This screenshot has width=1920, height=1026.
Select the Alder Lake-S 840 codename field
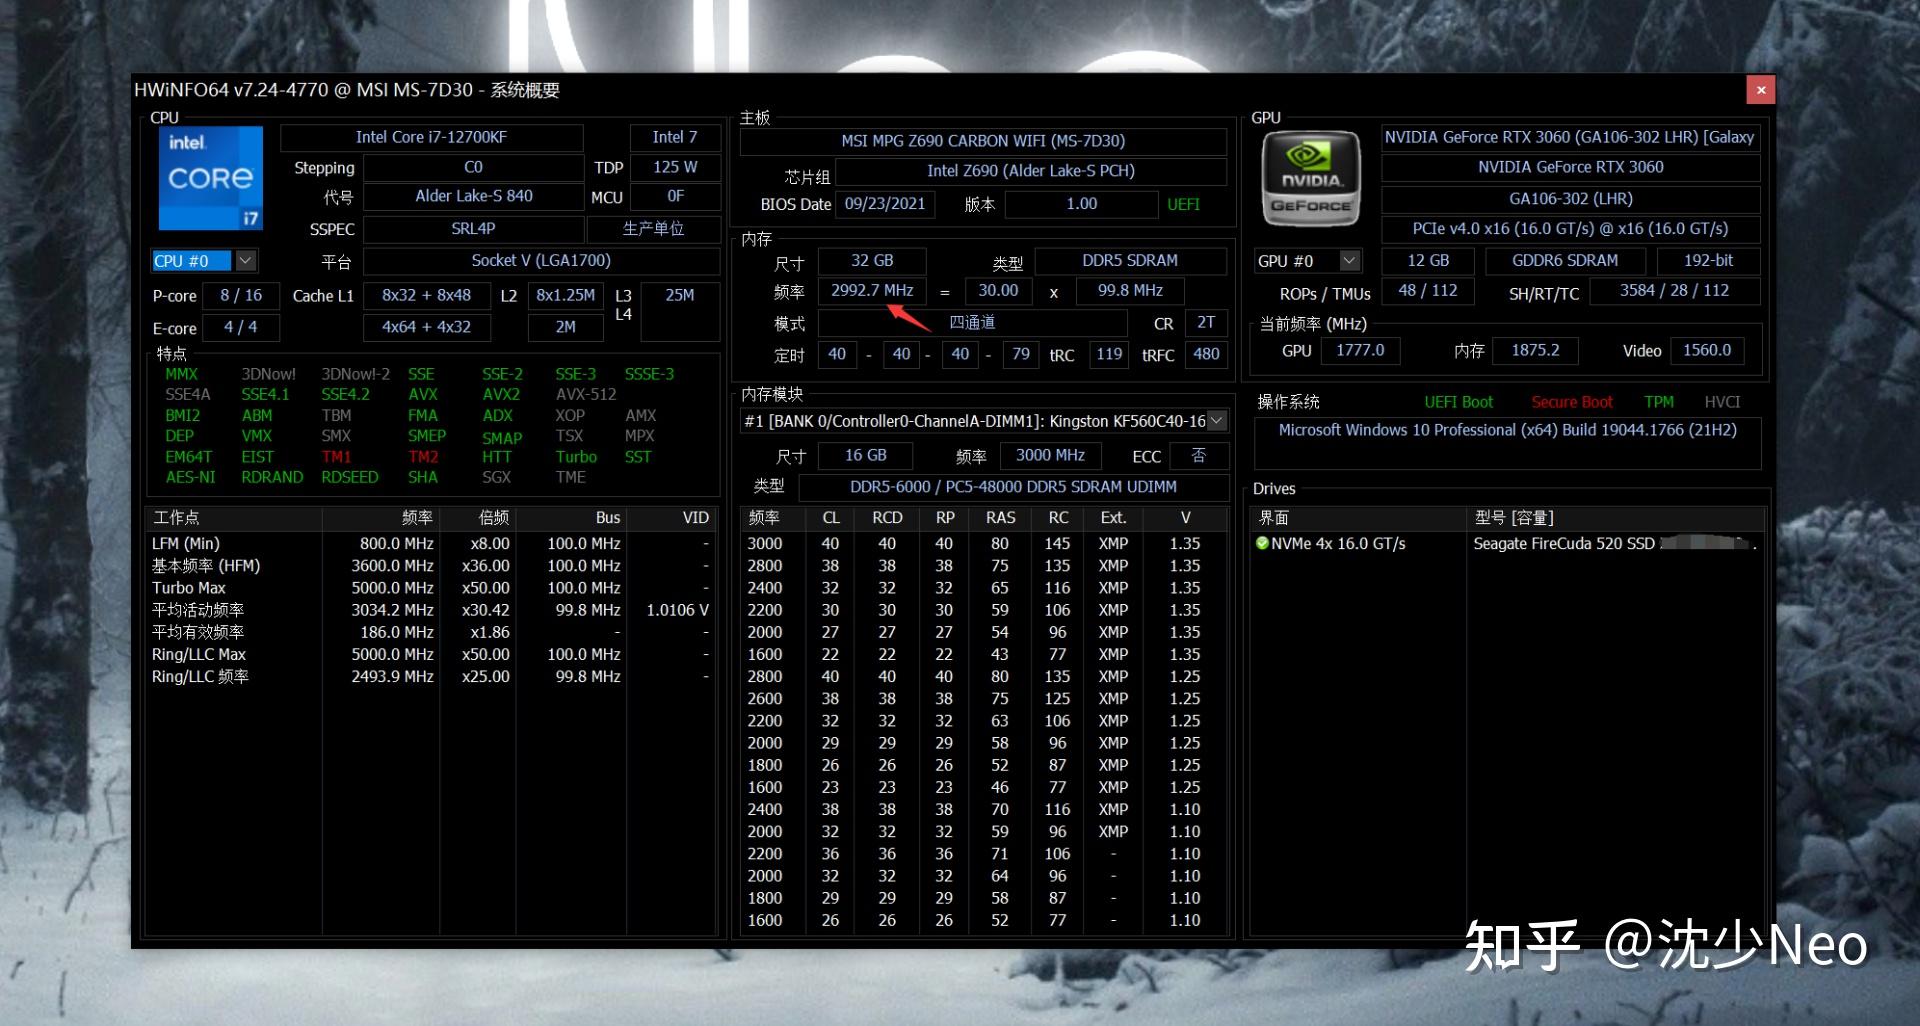tap(473, 196)
